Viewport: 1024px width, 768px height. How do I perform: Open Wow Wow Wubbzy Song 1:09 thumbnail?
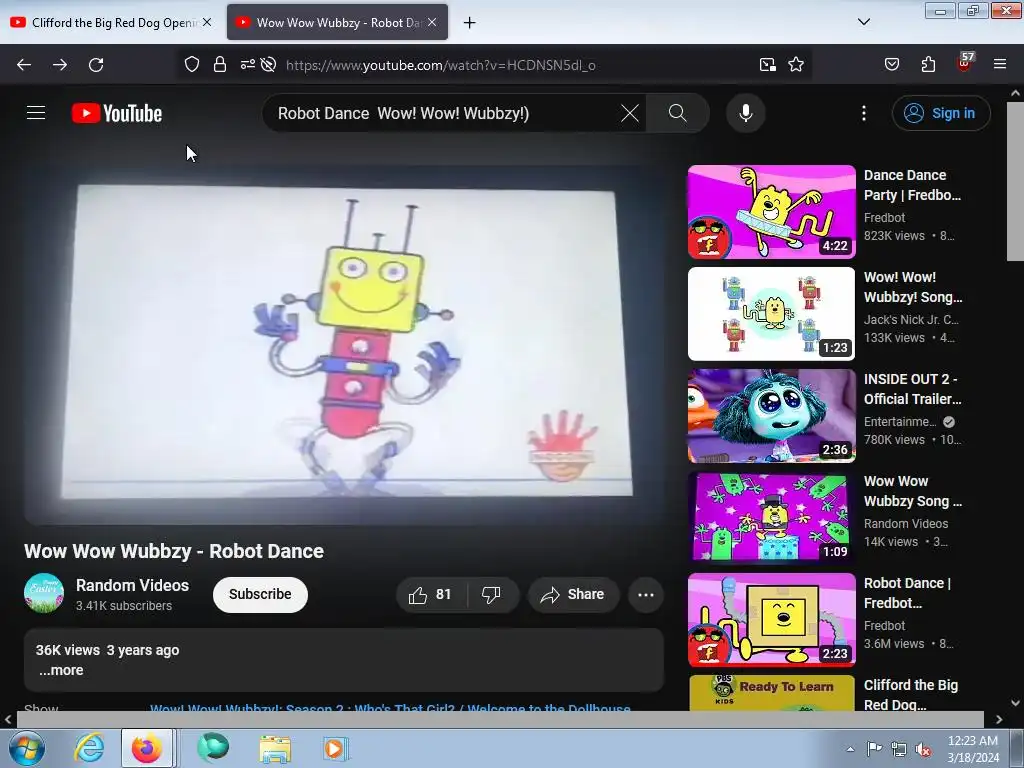771,517
